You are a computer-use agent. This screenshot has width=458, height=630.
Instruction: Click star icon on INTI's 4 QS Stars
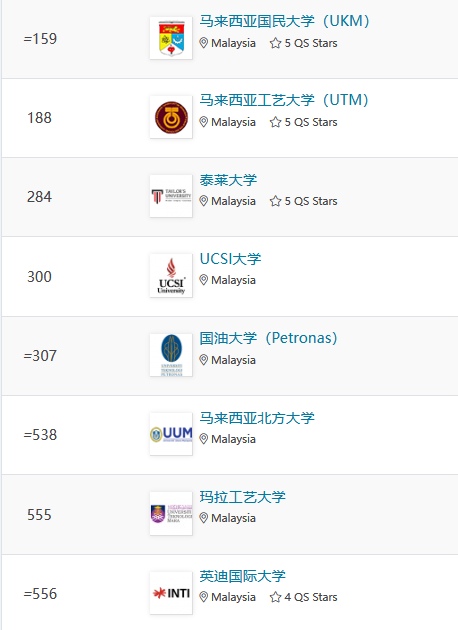coord(275,597)
